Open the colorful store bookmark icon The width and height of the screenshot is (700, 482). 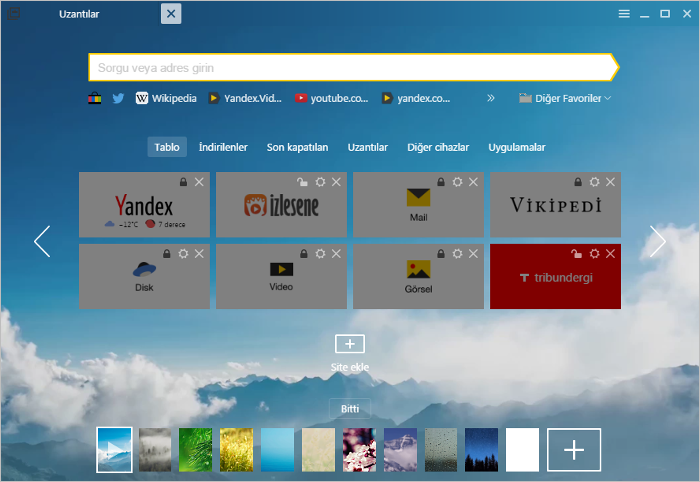95,98
